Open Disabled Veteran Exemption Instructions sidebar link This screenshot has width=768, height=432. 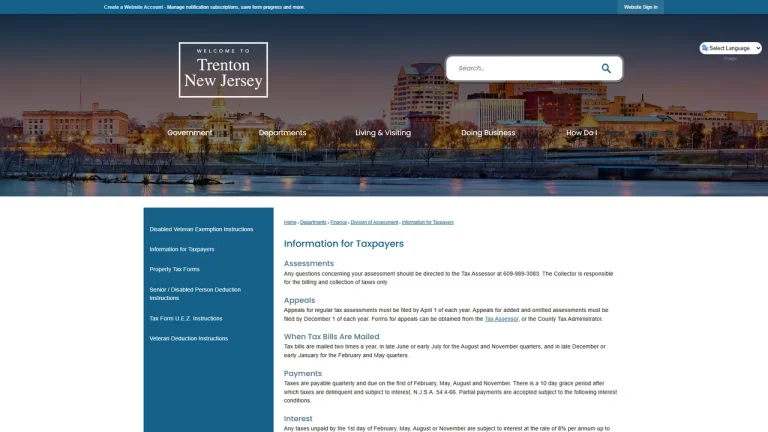click(x=201, y=229)
